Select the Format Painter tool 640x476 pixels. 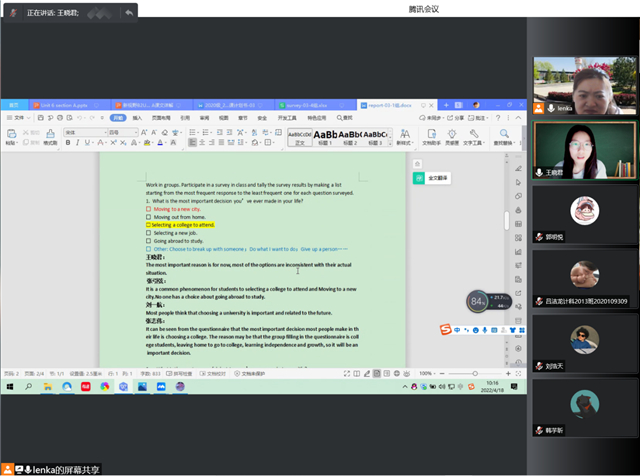pos(50,137)
